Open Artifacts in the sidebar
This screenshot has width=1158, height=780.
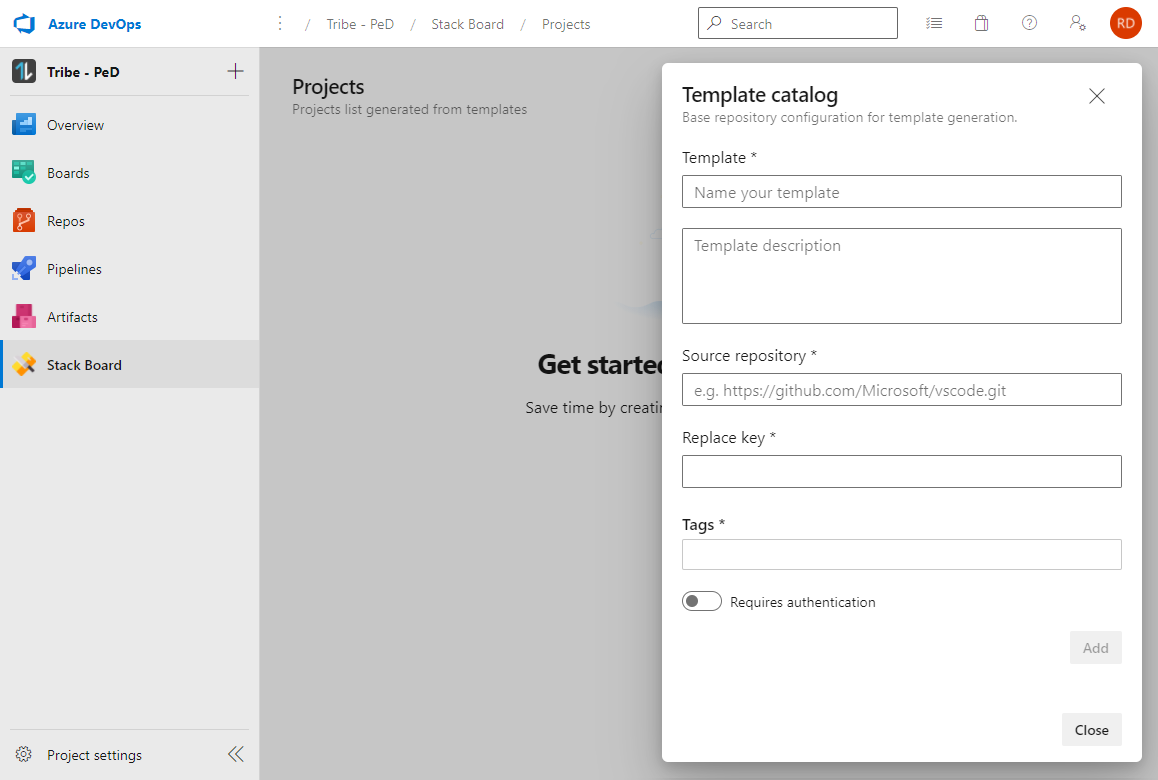point(130,317)
